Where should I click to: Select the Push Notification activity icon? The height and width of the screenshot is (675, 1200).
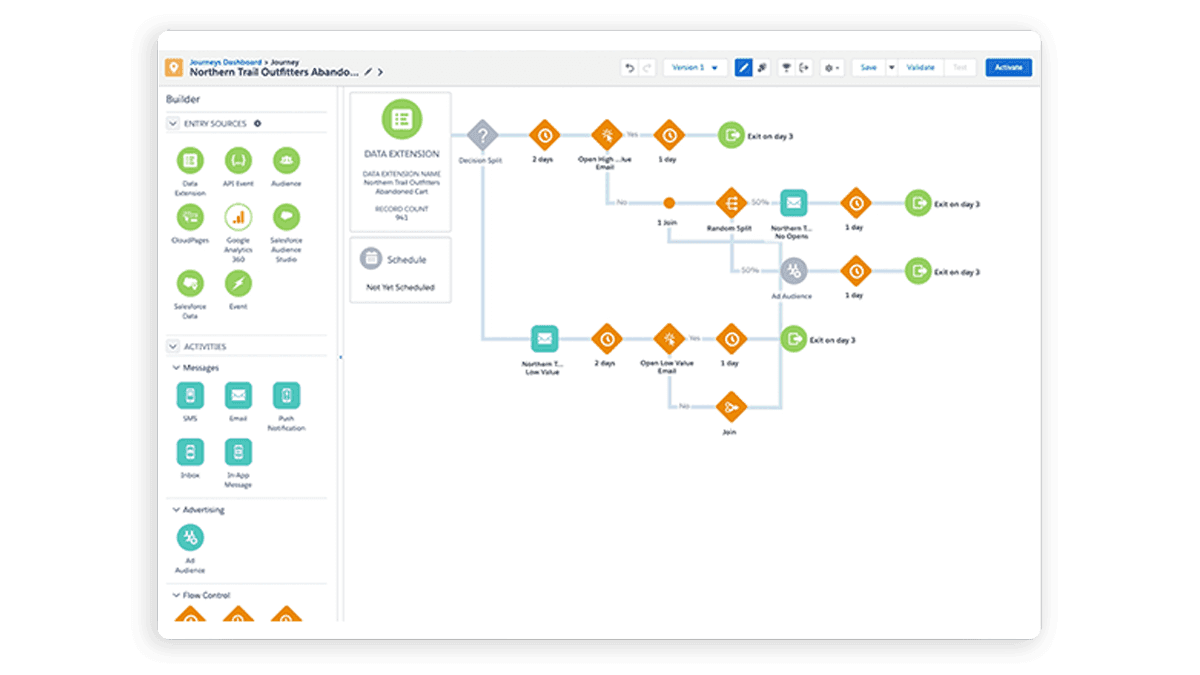286,396
